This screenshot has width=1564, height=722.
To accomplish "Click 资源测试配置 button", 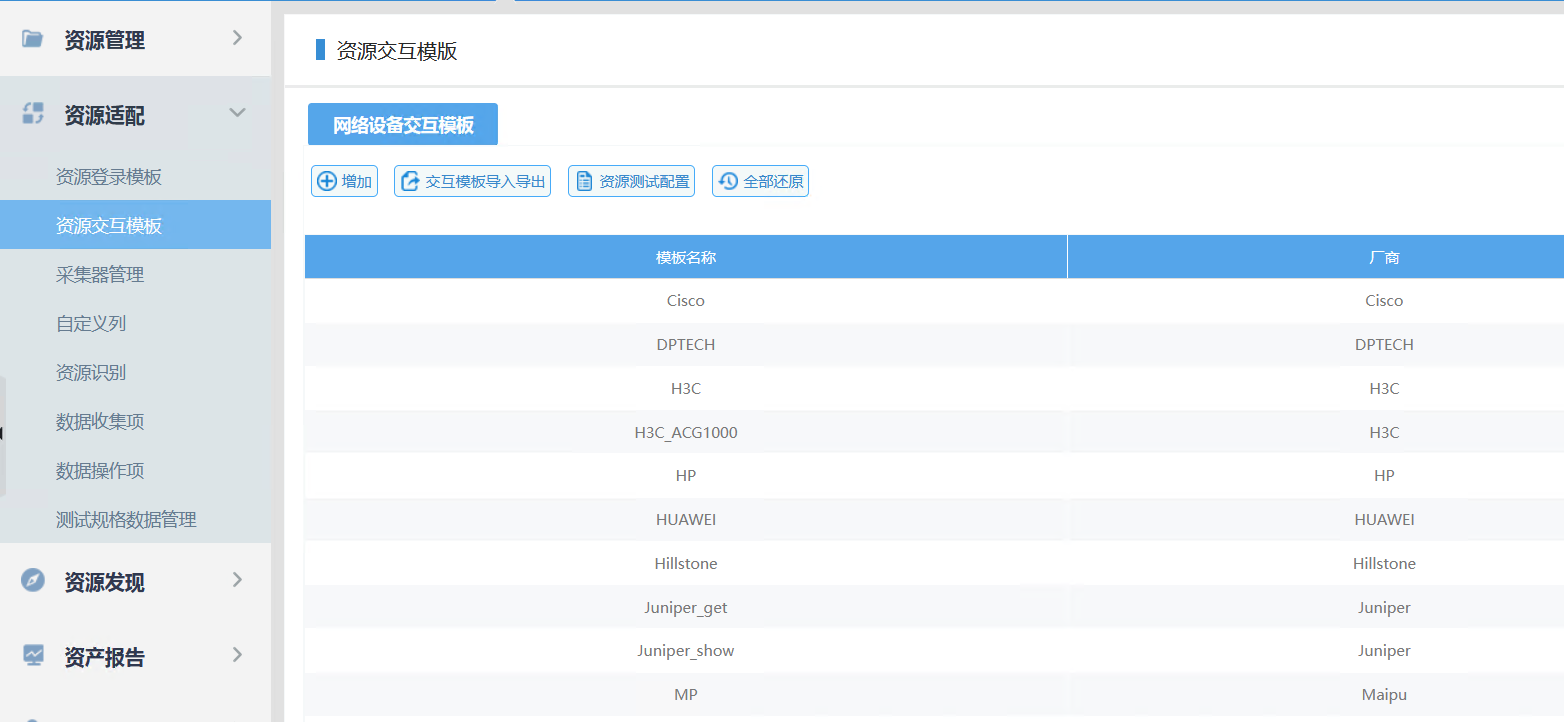I will 631,181.
